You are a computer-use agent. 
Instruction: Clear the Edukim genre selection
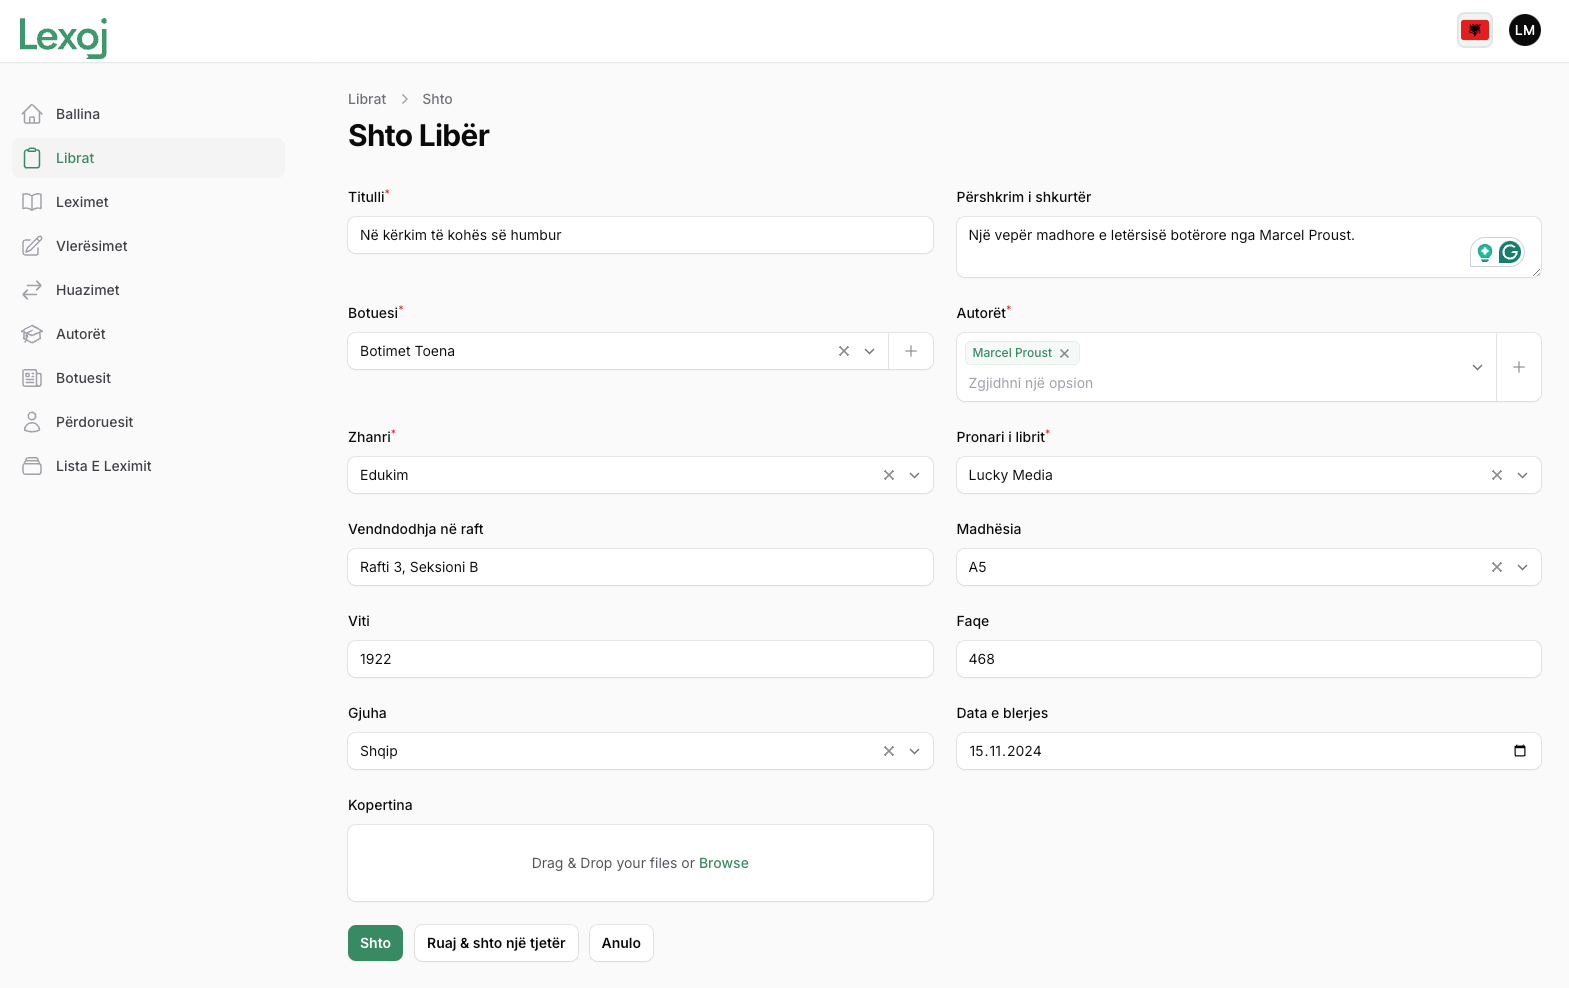(x=889, y=475)
